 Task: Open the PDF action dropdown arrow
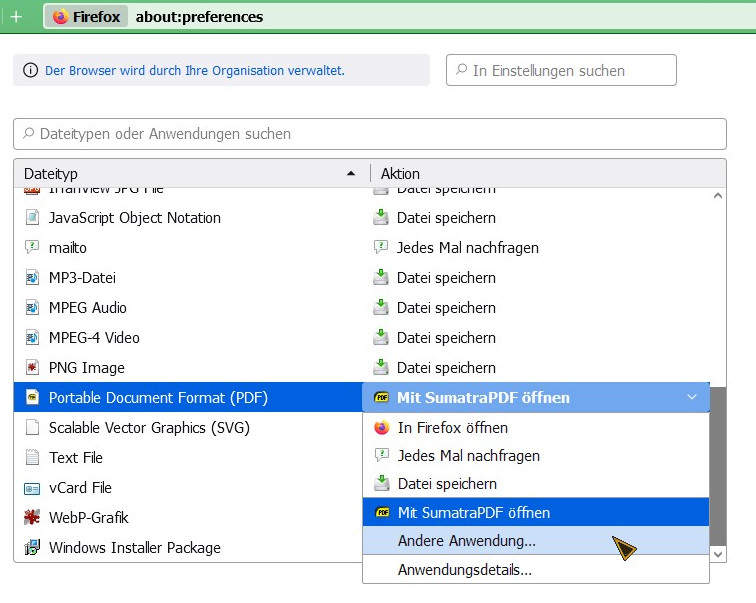(x=692, y=398)
